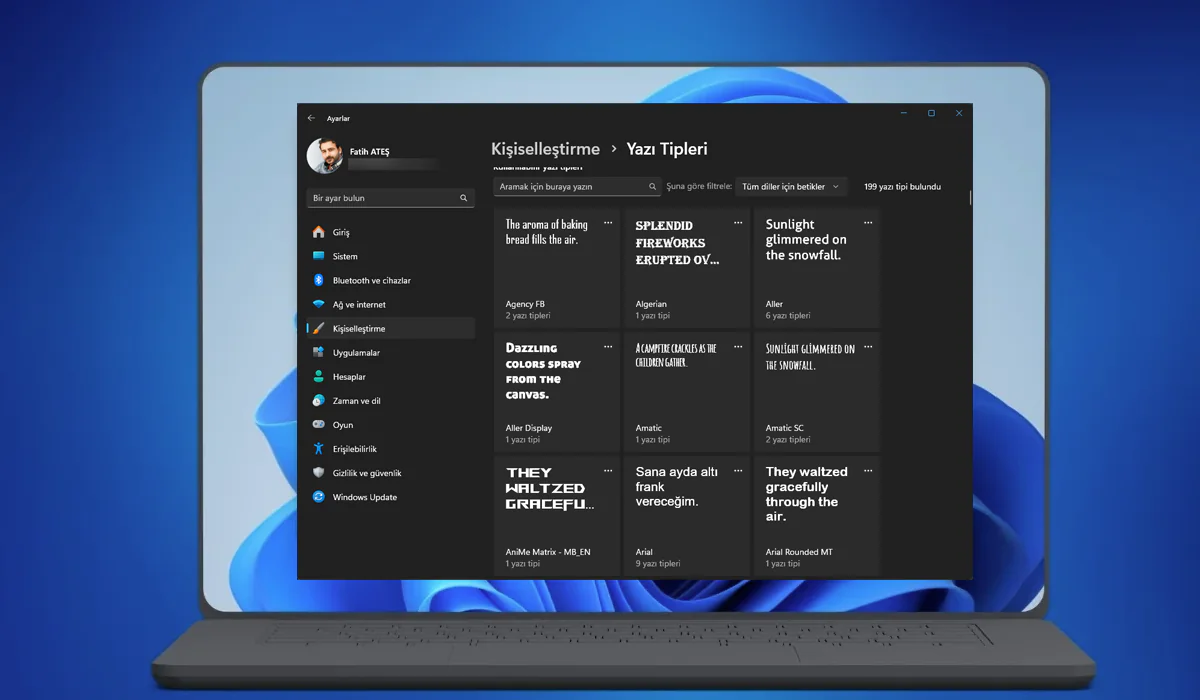Click the font search box
Image resolution: width=1200 pixels, height=700 pixels.
tap(575, 186)
